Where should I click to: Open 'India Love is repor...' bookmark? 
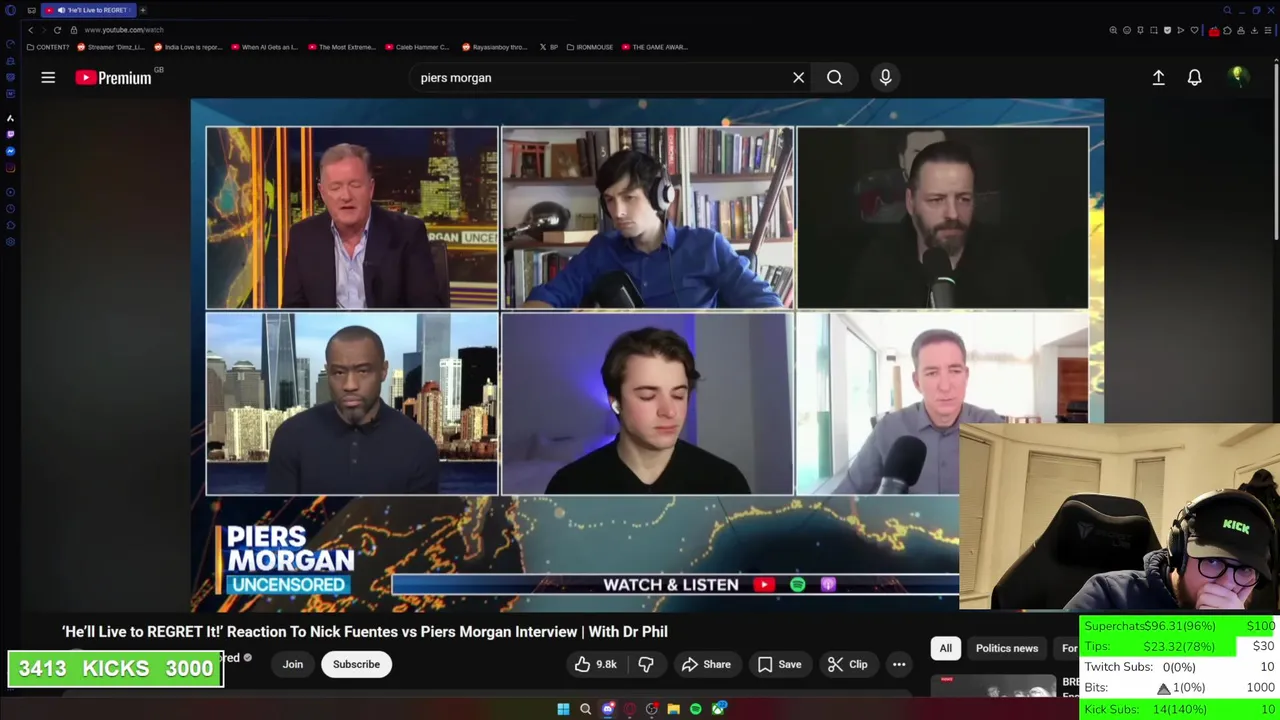click(188, 47)
